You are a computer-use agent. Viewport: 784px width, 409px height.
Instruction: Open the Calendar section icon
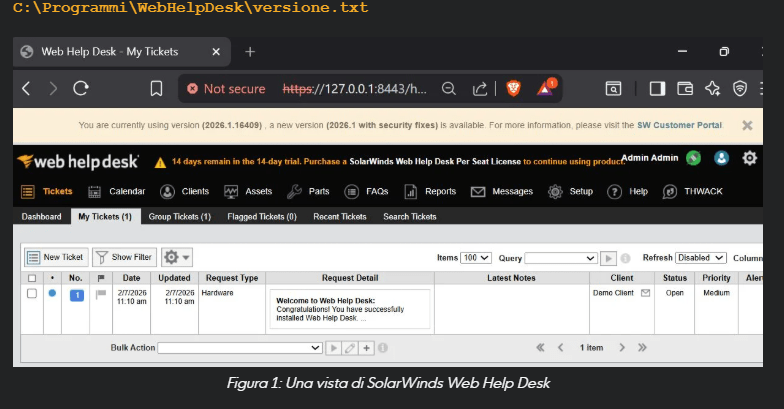94,192
